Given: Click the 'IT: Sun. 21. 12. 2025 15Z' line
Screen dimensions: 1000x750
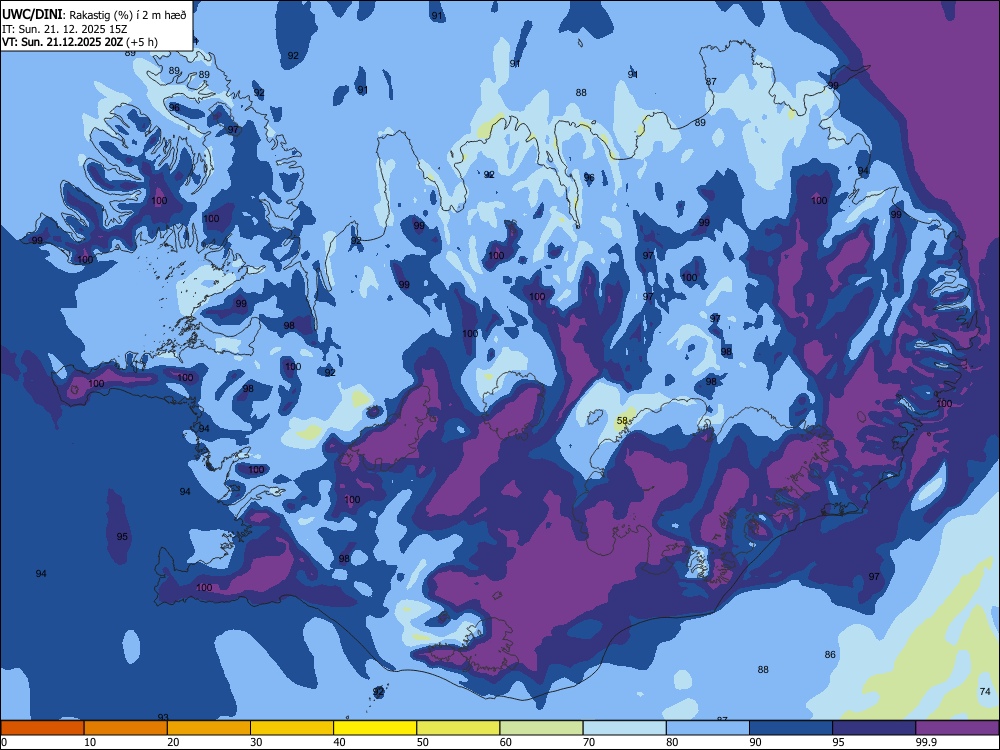Looking at the screenshot, I should point(64,29).
